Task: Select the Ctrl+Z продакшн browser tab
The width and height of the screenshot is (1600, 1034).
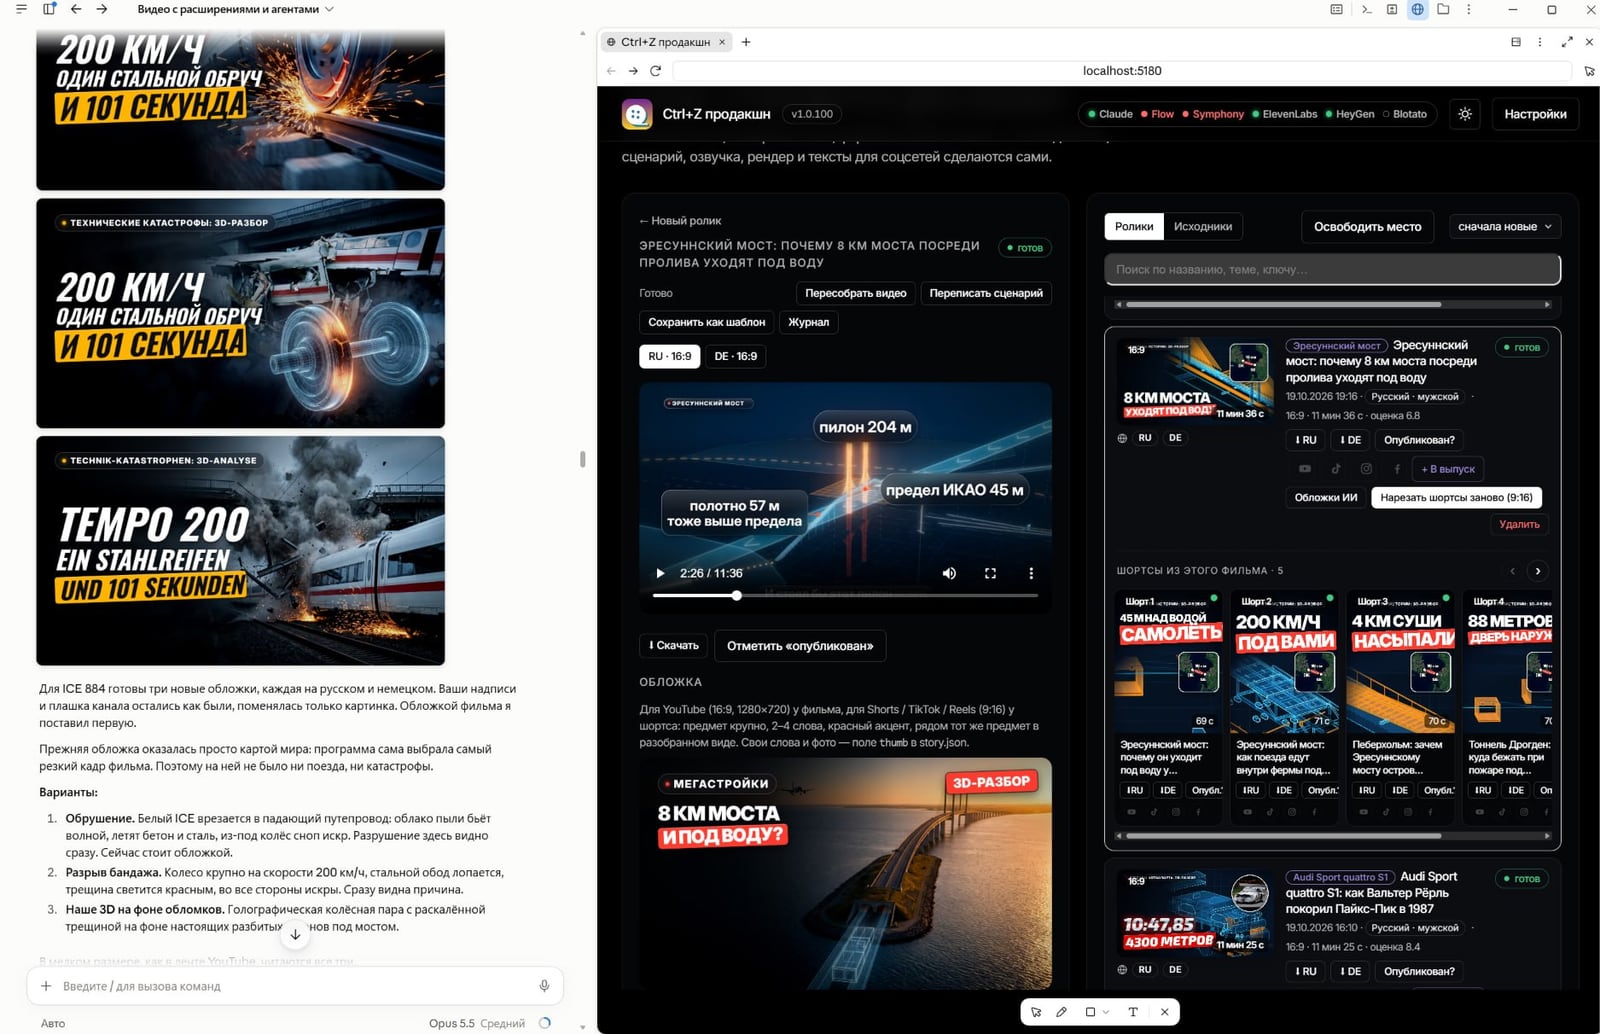Action: tap(665, 42)
